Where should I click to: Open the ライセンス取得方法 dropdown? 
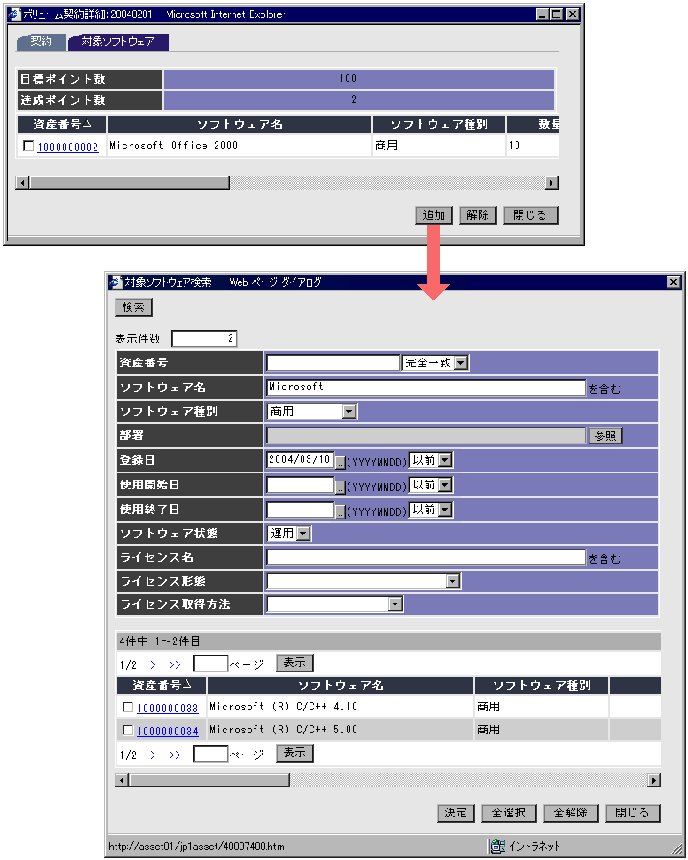(335, 604)
